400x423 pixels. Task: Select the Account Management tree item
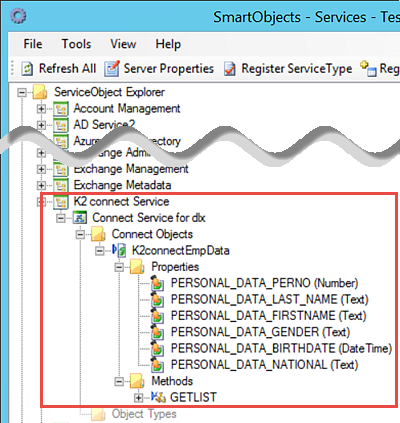(127, 108)
